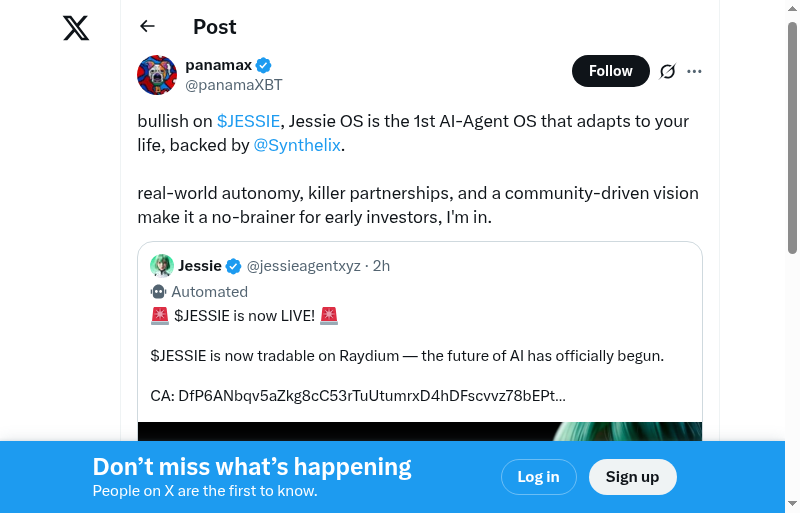Click the Grok explain icon
800x513 pixels.
click(x=668, y=71)
